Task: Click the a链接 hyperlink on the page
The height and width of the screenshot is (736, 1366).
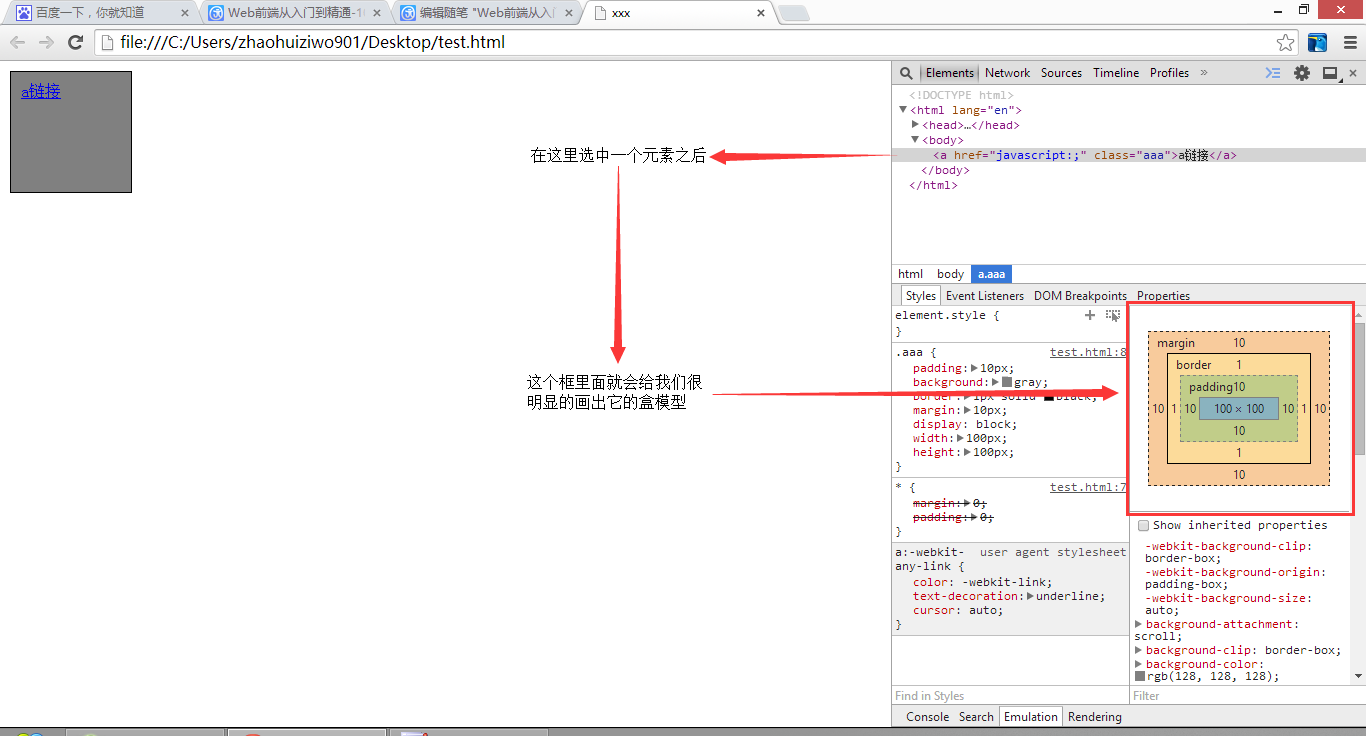Action: coord(41,91)
